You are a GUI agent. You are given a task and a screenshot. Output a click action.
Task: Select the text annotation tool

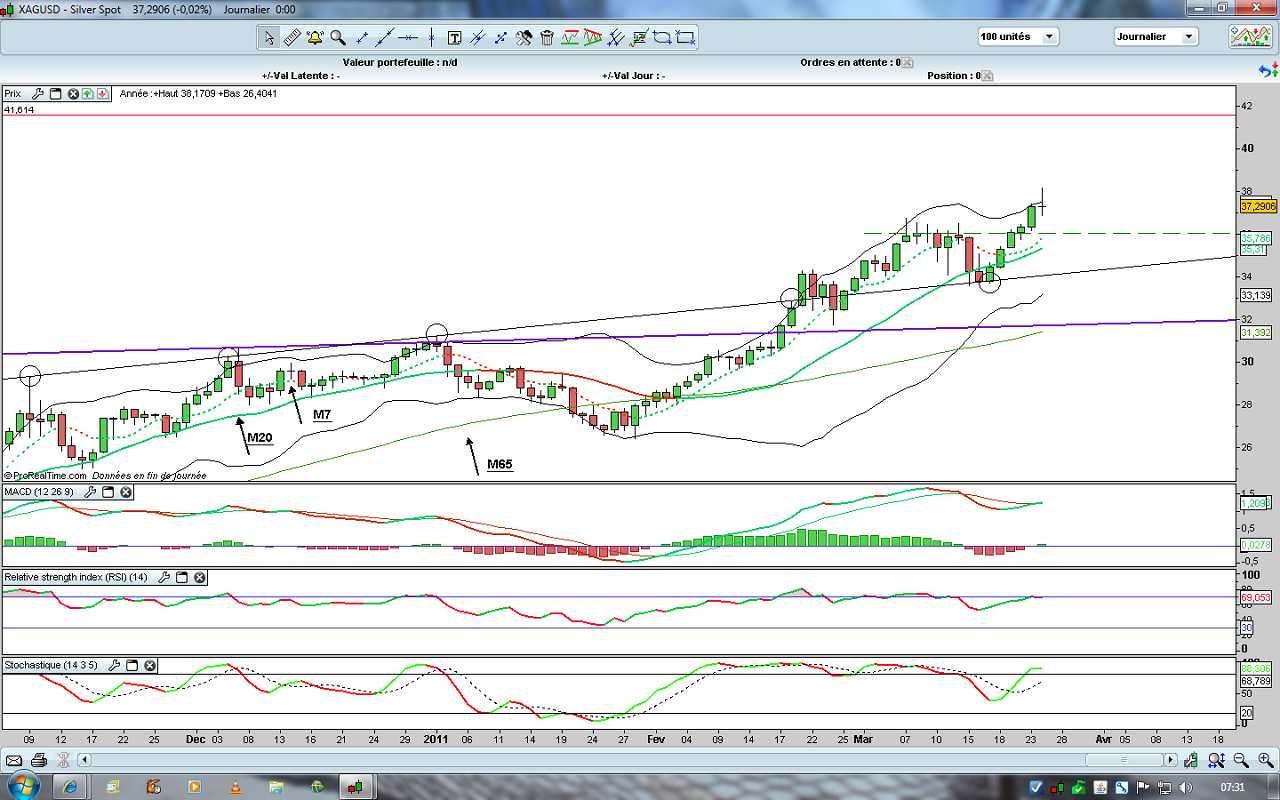point(454,38)
